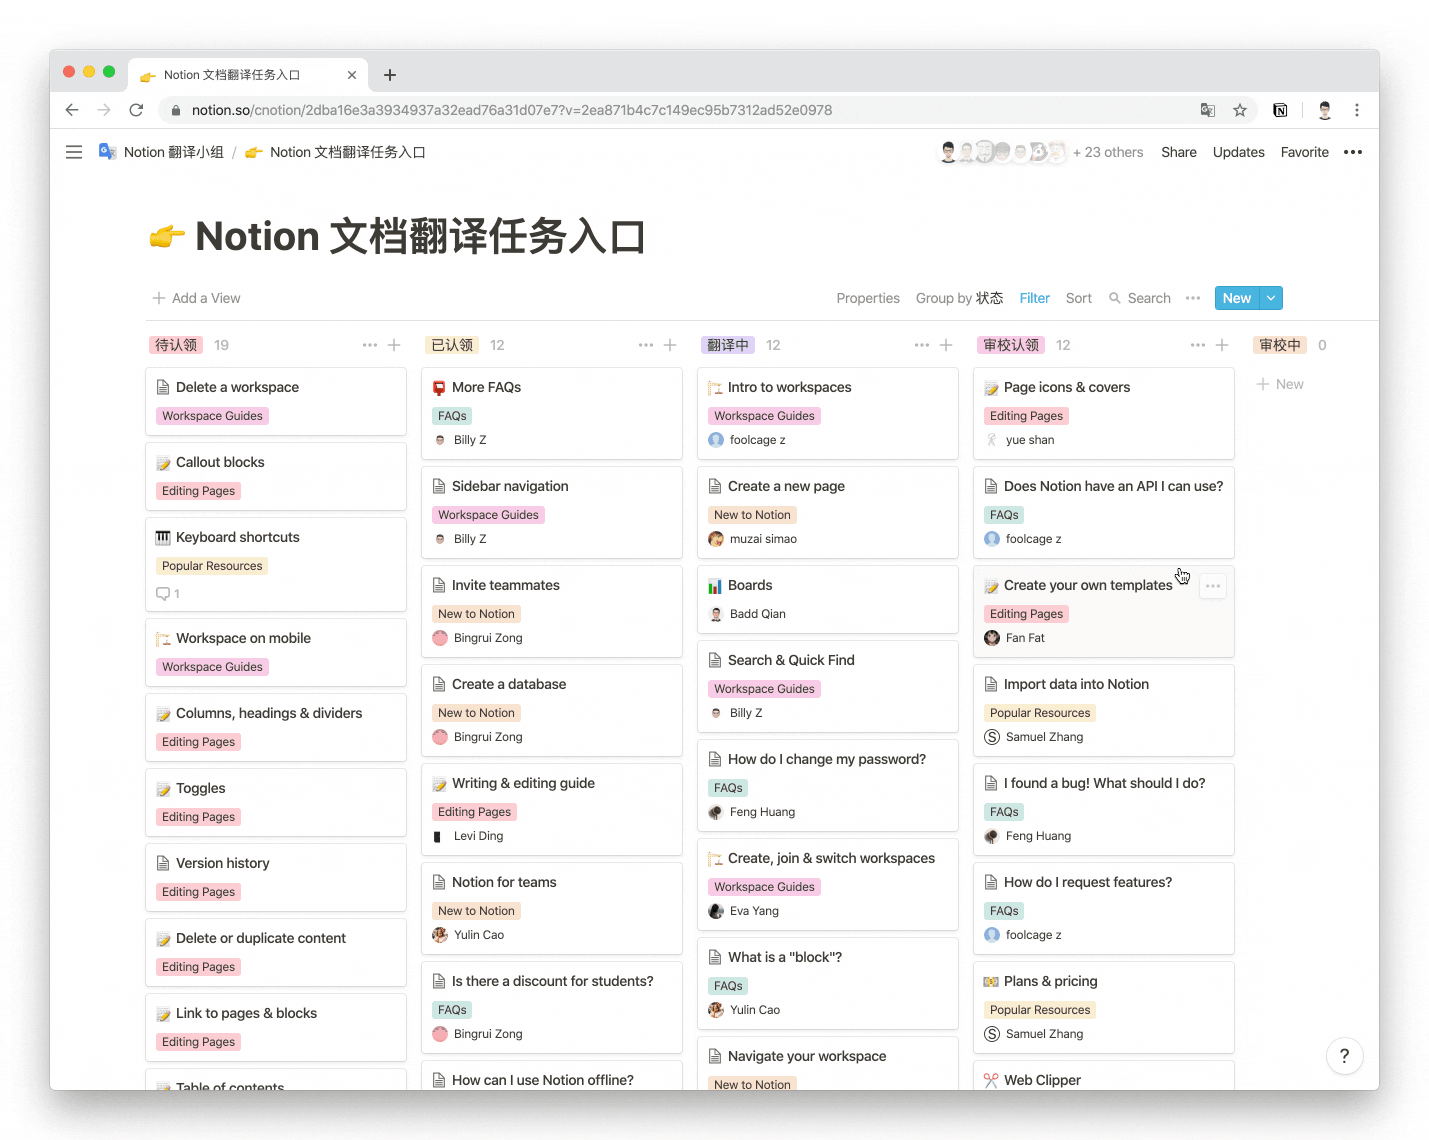
Task: Click the blue New button
Action: [x=1237, y=298]
